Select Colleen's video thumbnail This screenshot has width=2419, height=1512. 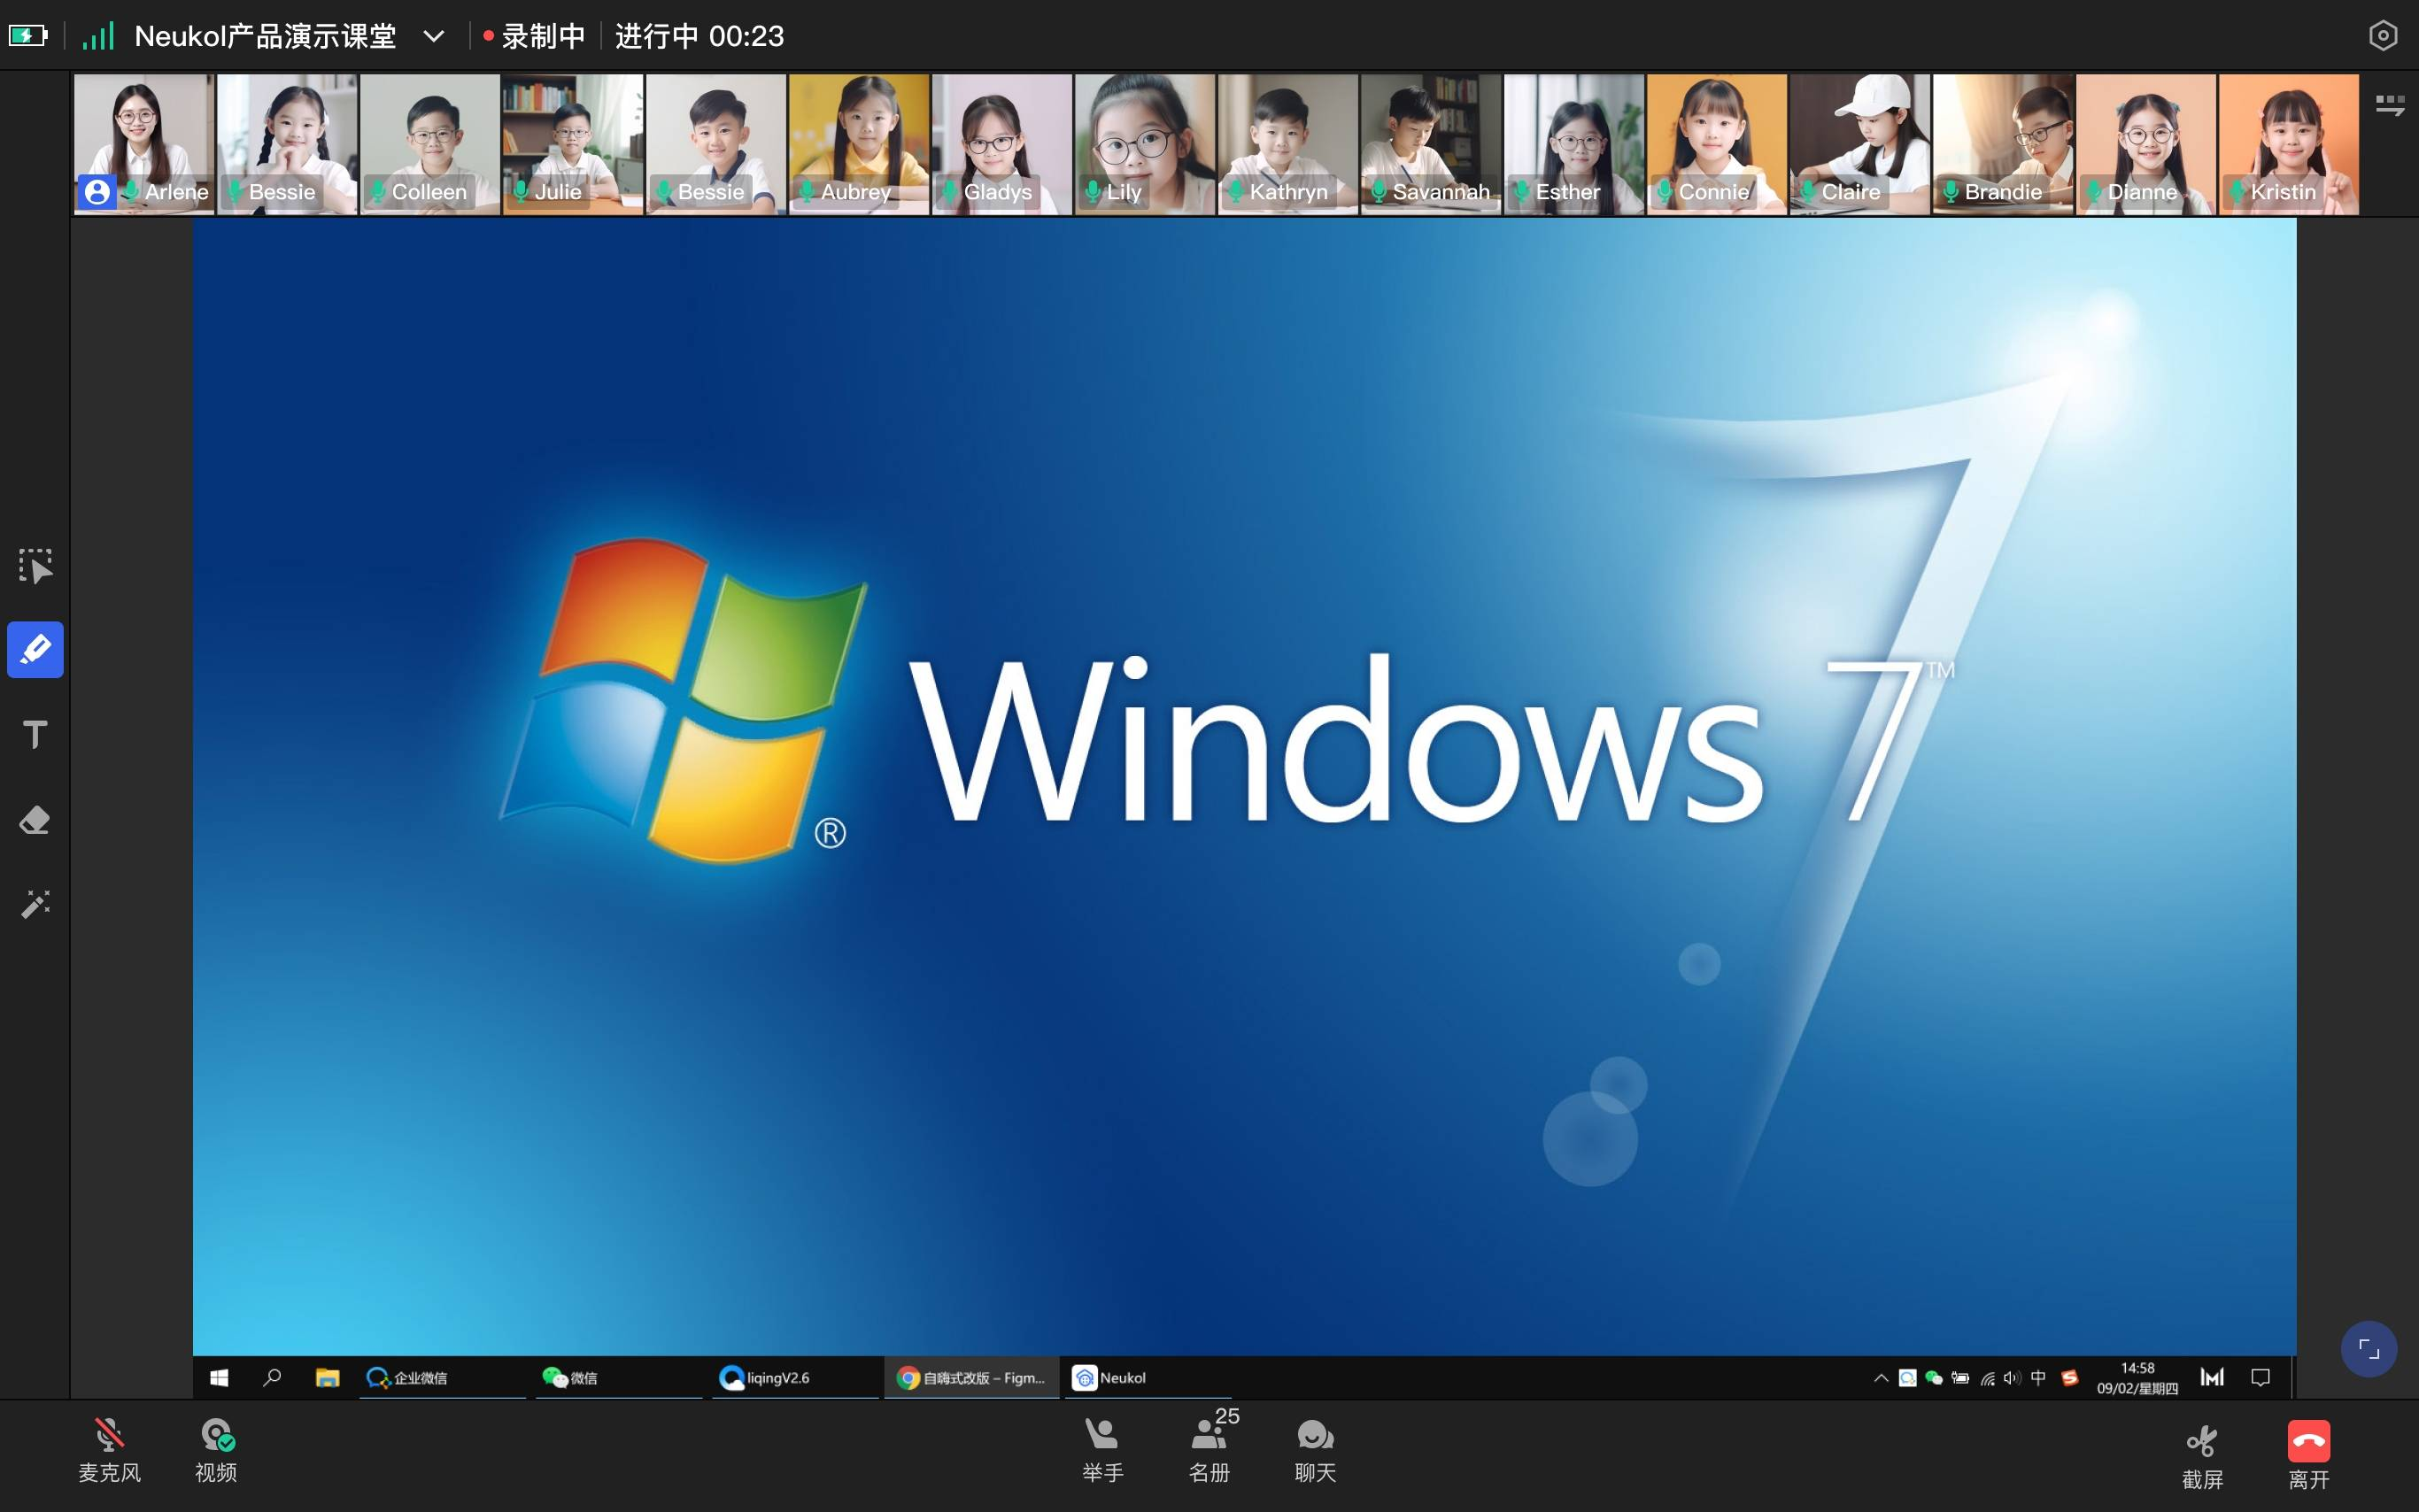[x=430, y=144]
